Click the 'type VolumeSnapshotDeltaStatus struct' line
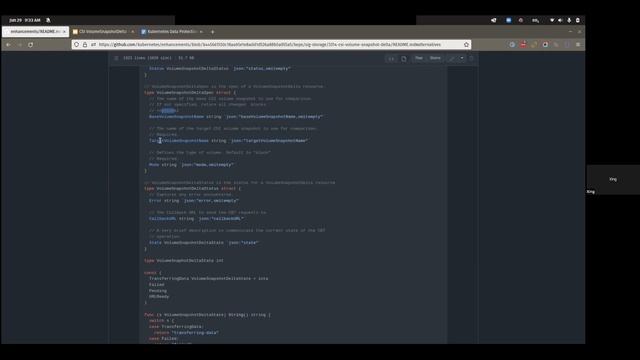This screenshot has height=360, width=640. [192, 189]
